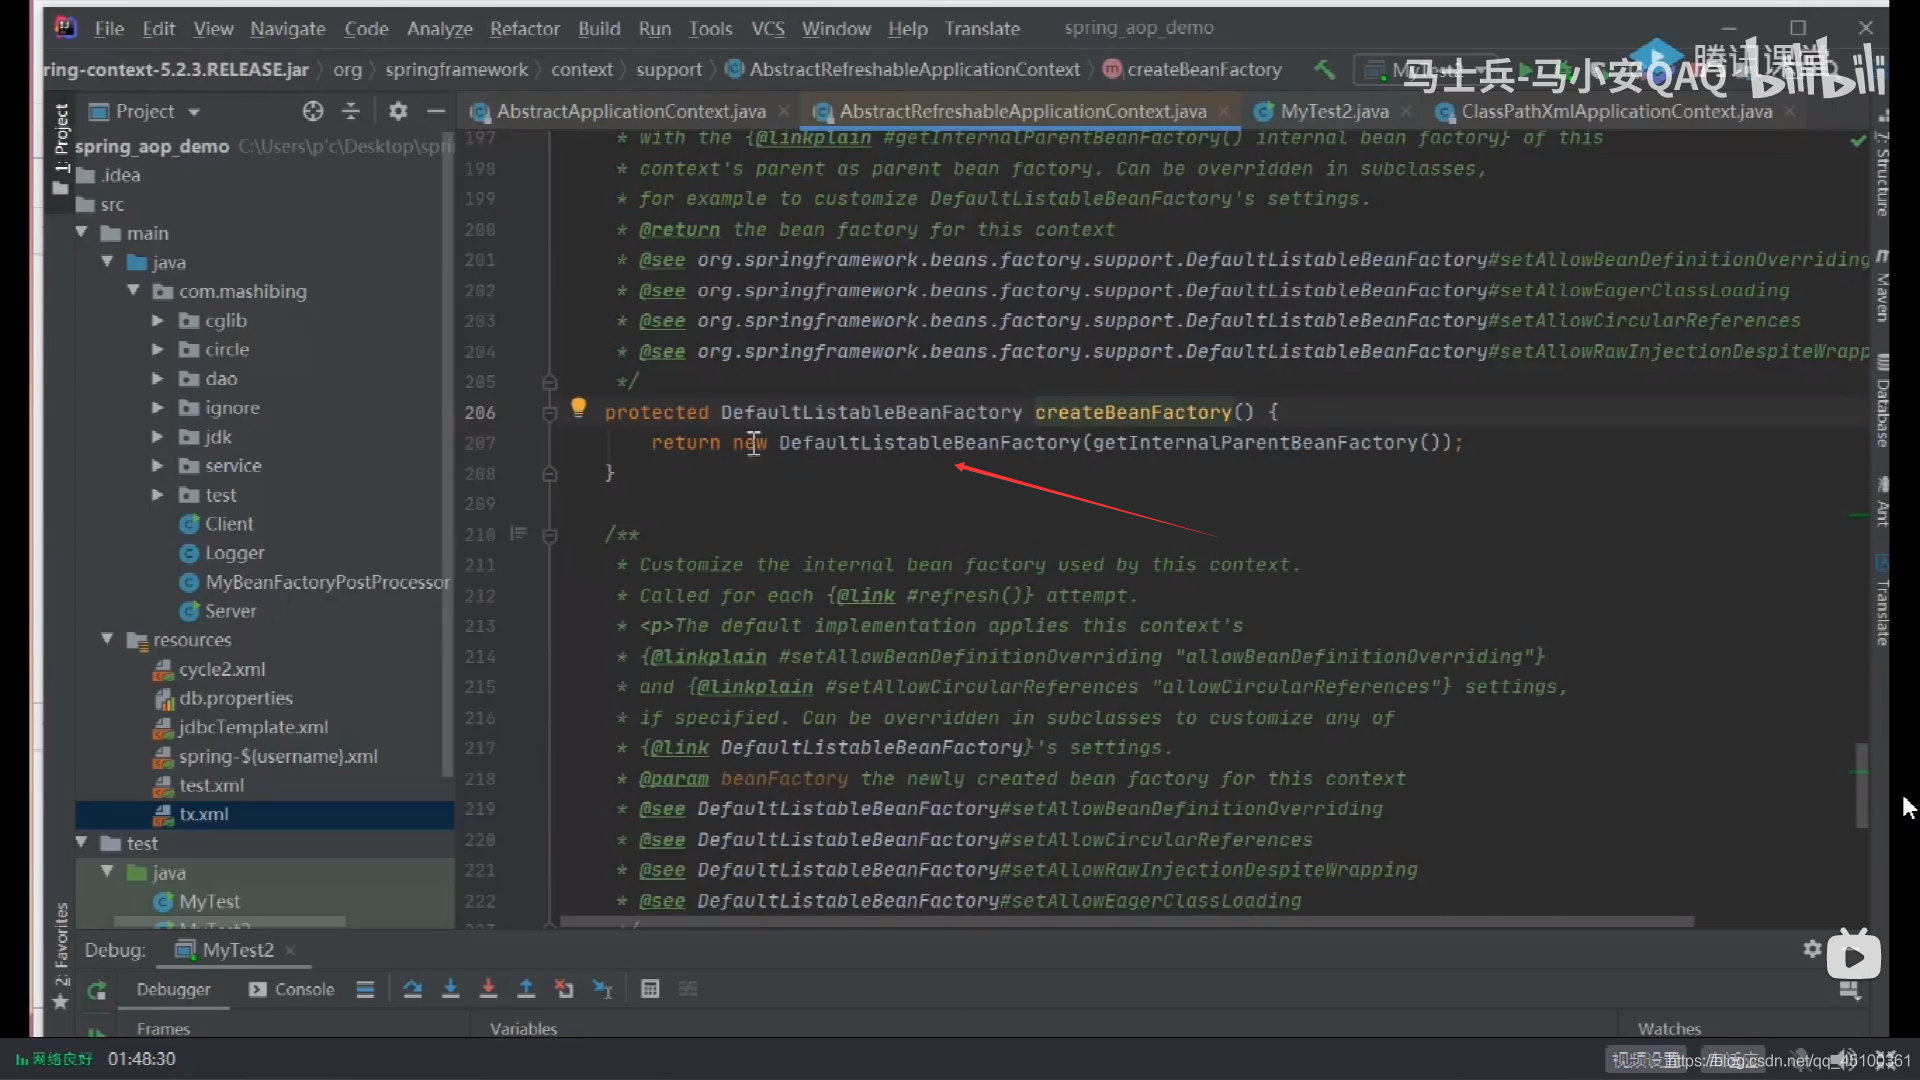Screen dimensions: 1920x1080
Task: Open the Refactor menu
Action: pyautogui.click(x=524, y=29)
